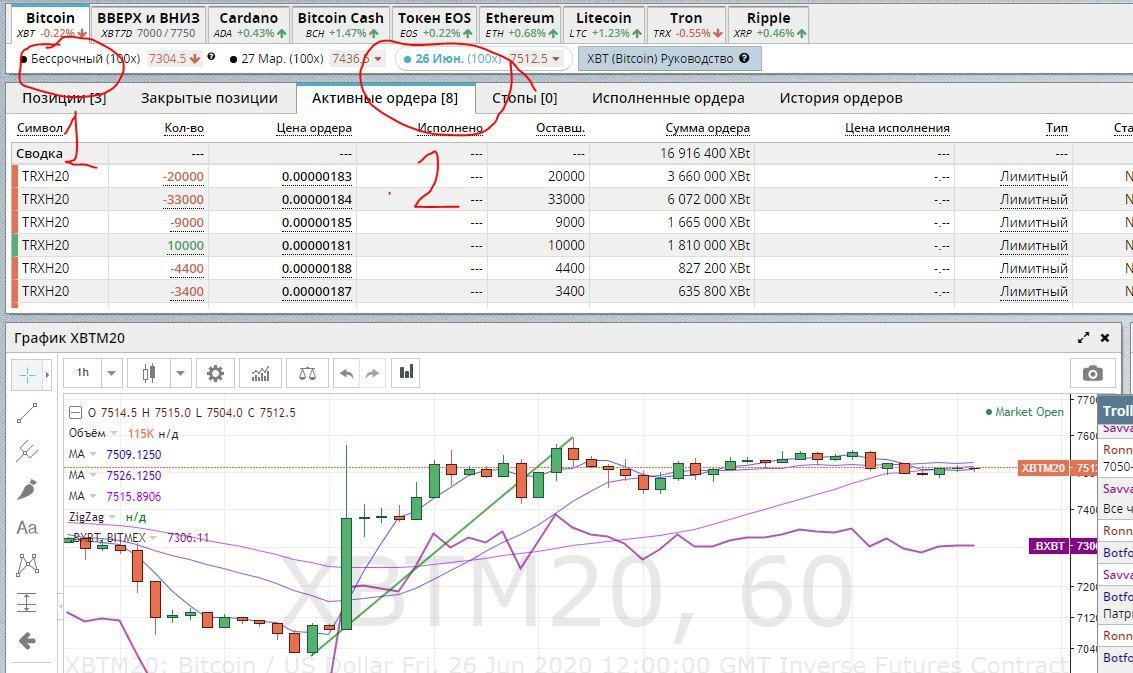Screen dimensions: 1133x673
Task: Select the trend line drawing tool
Action: 27,413
